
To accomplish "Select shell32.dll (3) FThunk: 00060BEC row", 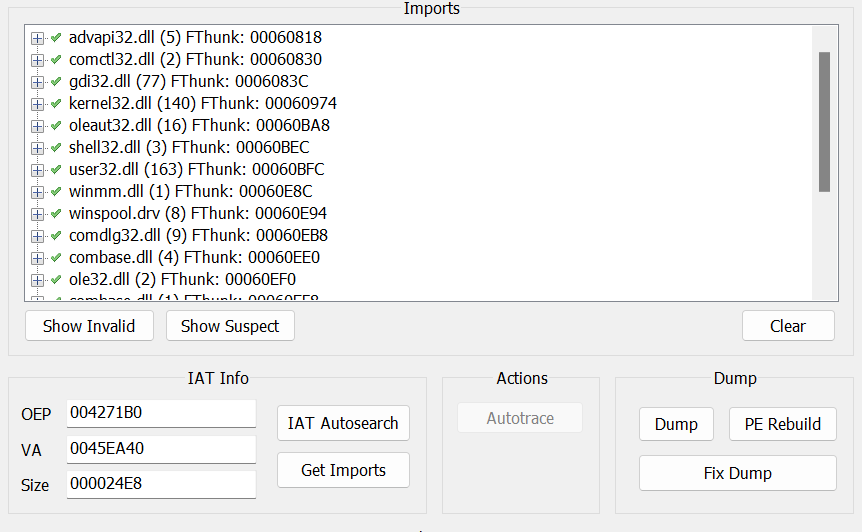I will 189,147.
